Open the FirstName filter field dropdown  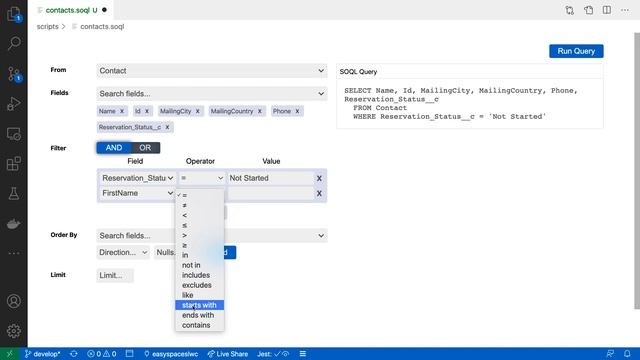click(x=138, y=193)
